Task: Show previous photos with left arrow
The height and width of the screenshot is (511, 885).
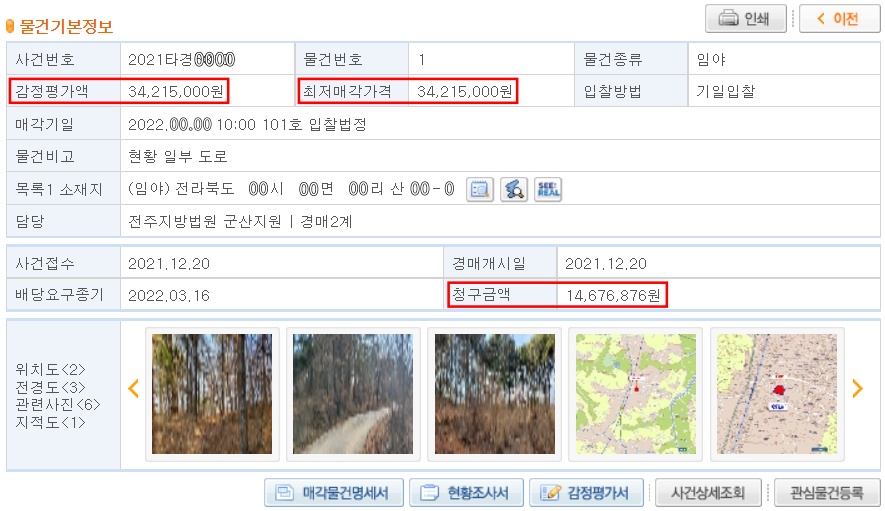Action: tap(134, 388)
